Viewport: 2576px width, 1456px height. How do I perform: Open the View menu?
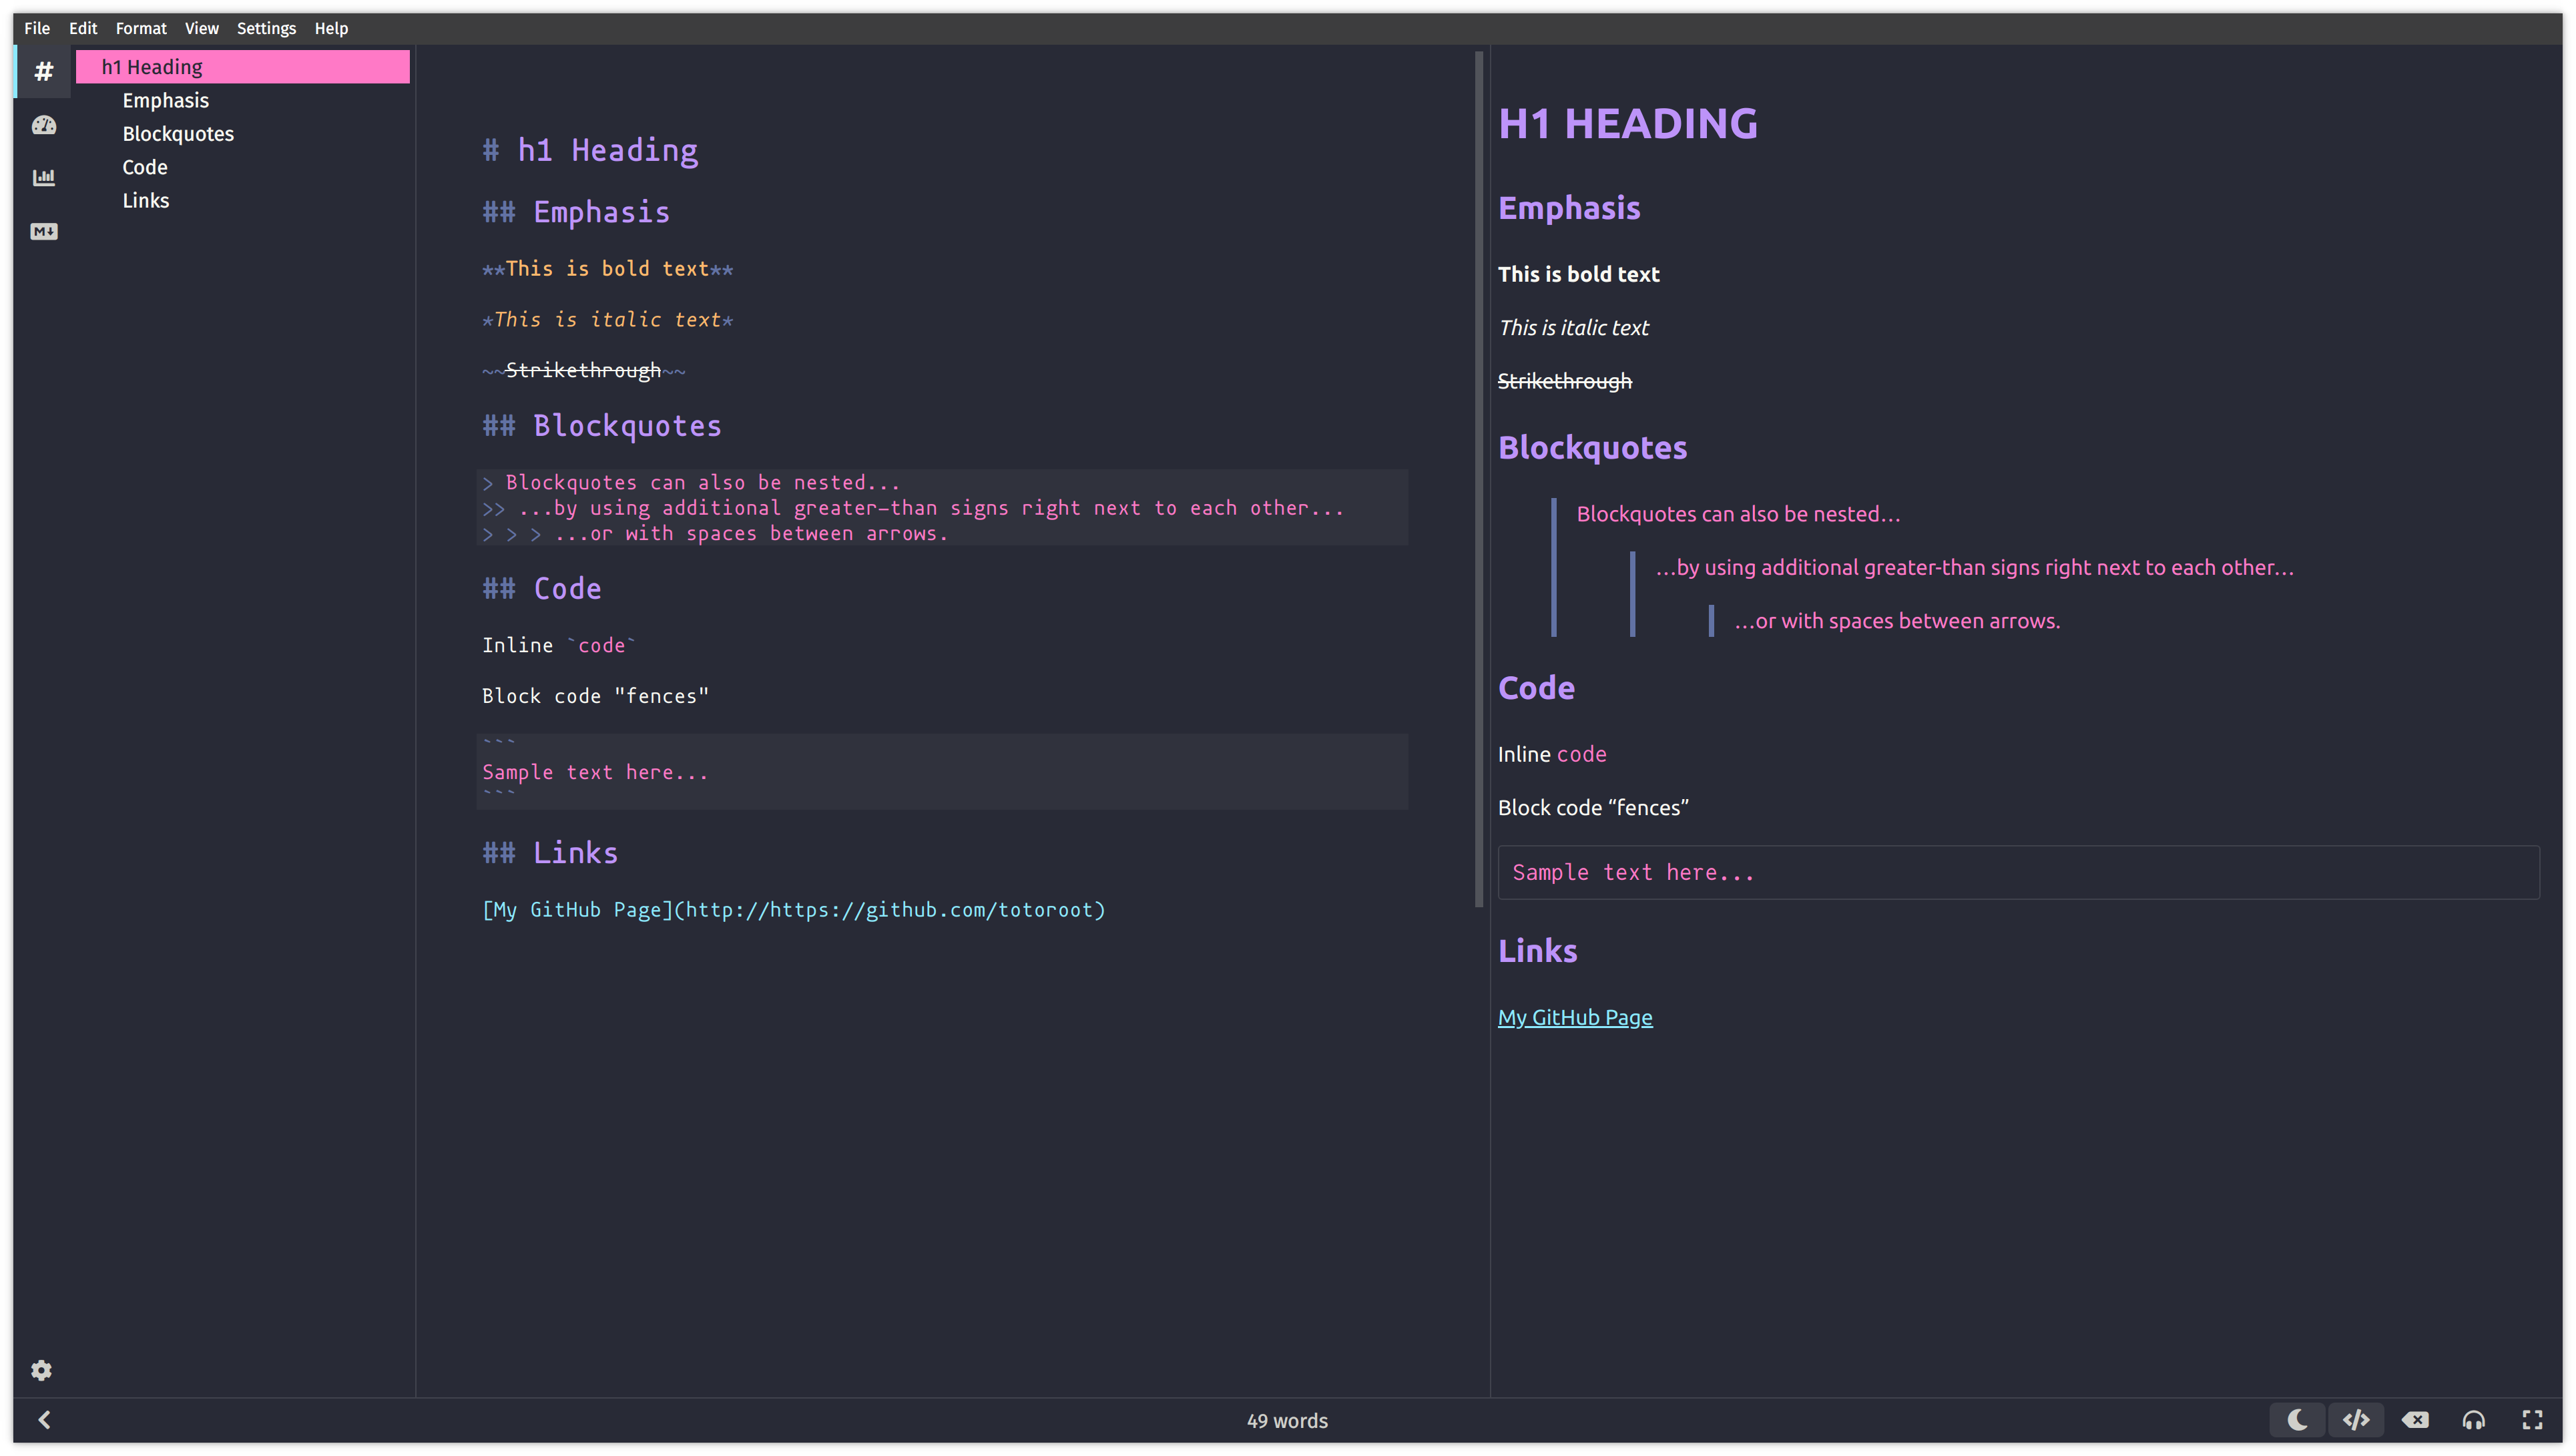tap(201, 28)
